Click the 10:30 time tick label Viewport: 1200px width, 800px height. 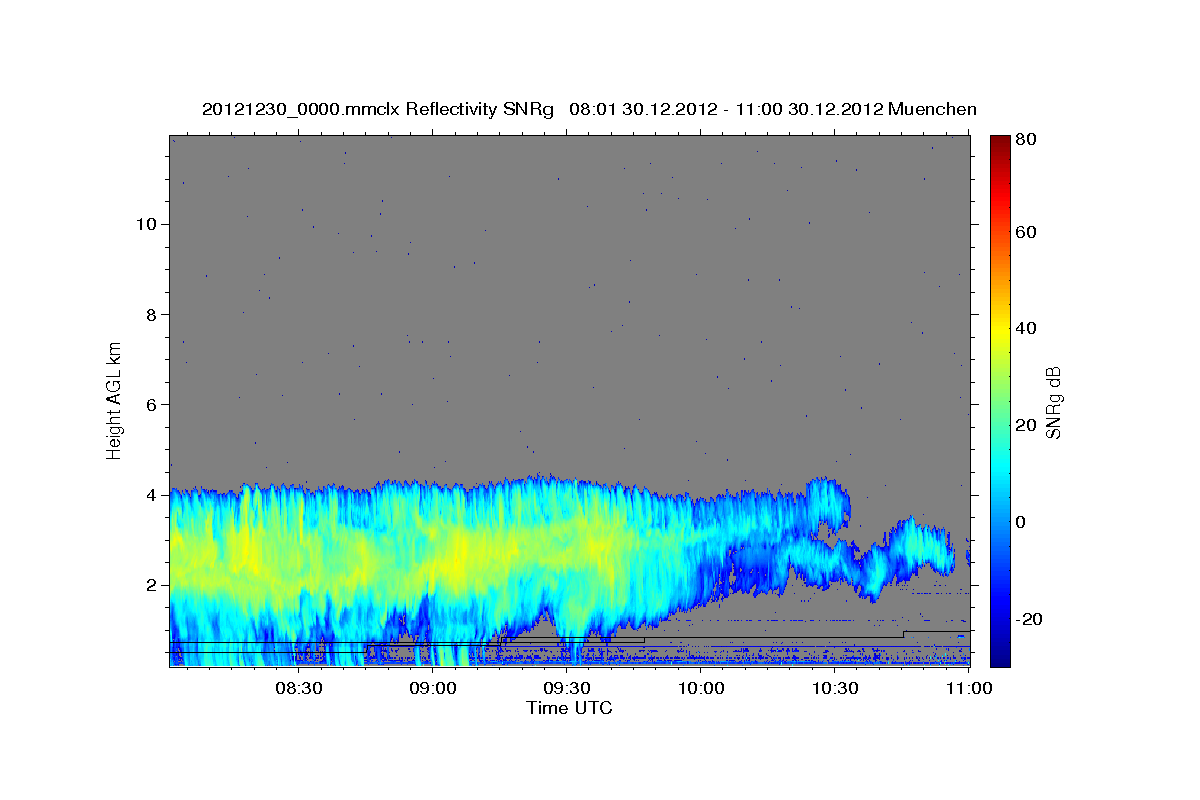834,688
